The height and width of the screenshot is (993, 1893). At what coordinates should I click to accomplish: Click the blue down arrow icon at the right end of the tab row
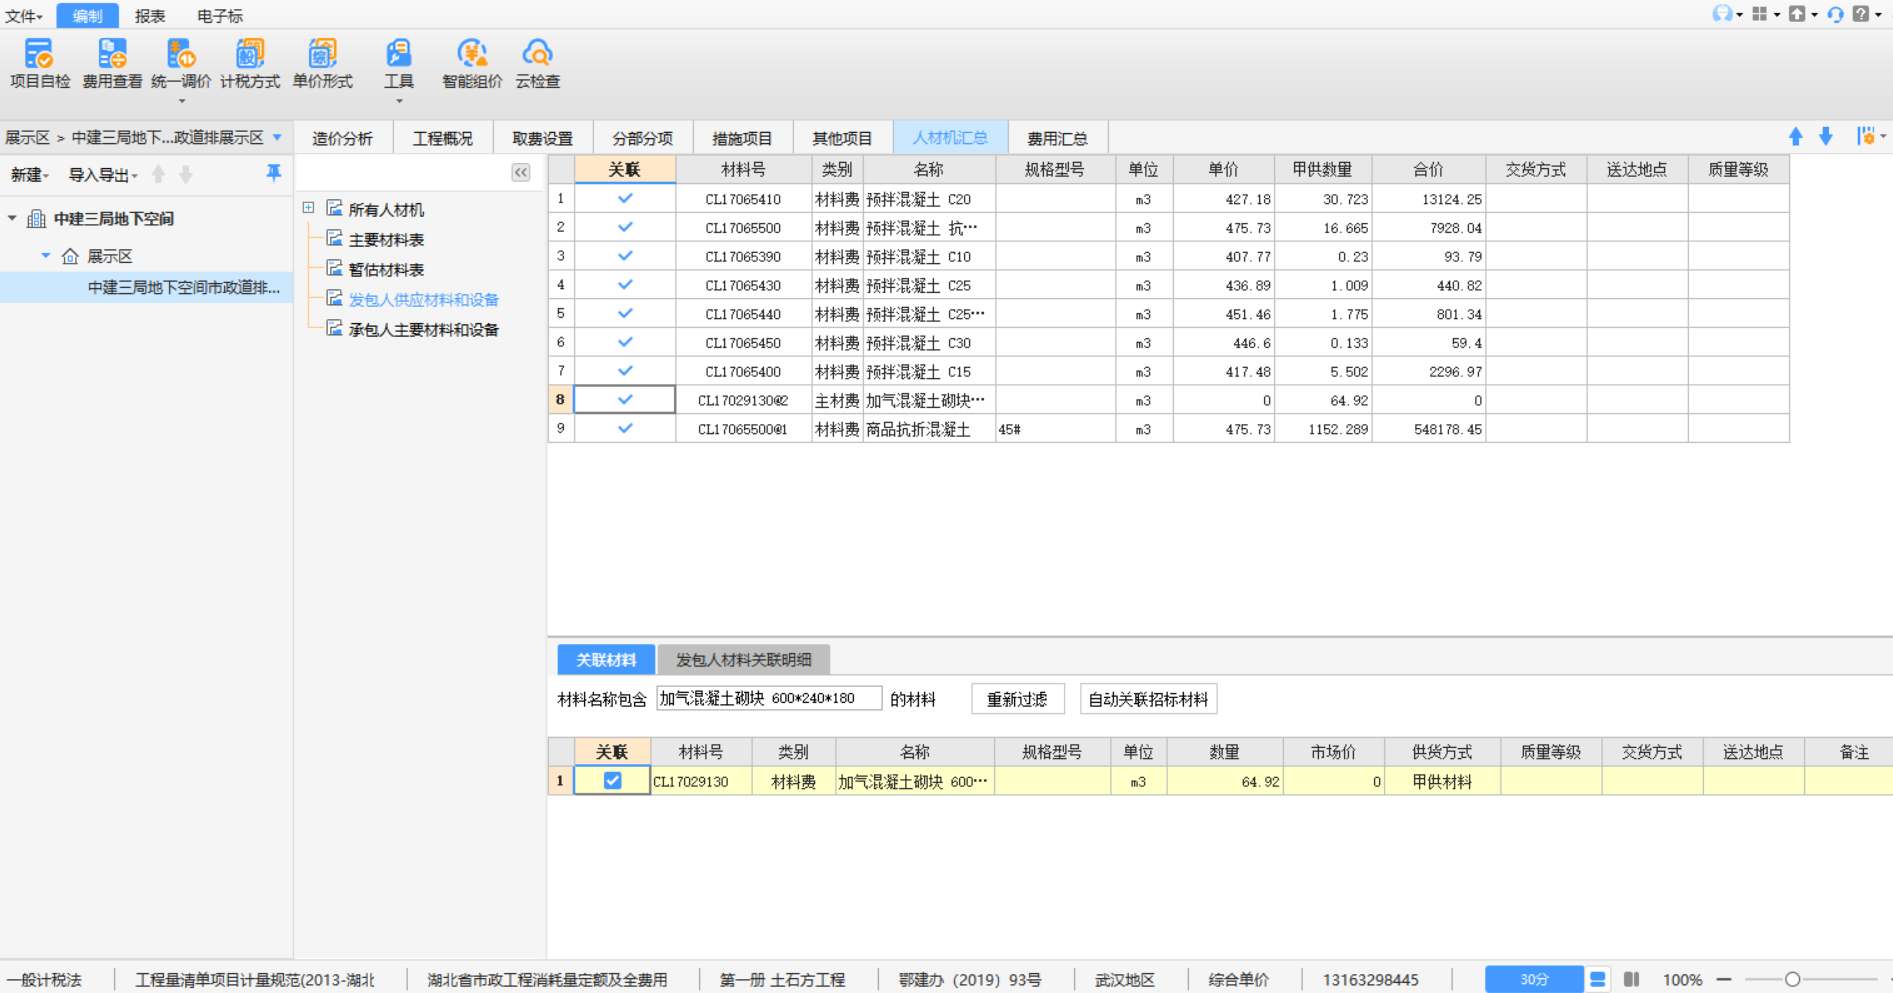(1826, 137)
